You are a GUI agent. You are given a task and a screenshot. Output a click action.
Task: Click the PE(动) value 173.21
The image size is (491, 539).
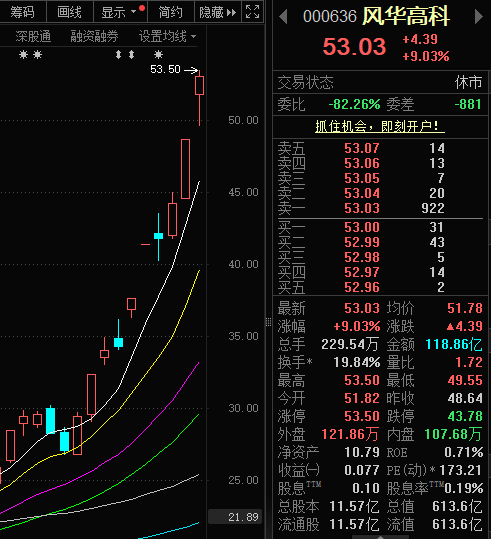pos(460,470)
